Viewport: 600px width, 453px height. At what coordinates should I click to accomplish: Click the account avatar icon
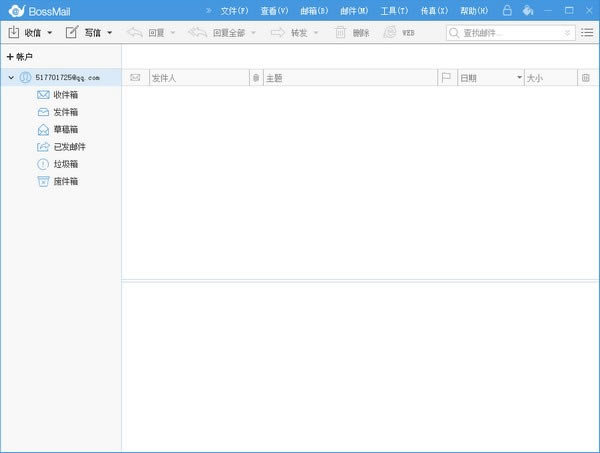(25, 78)
